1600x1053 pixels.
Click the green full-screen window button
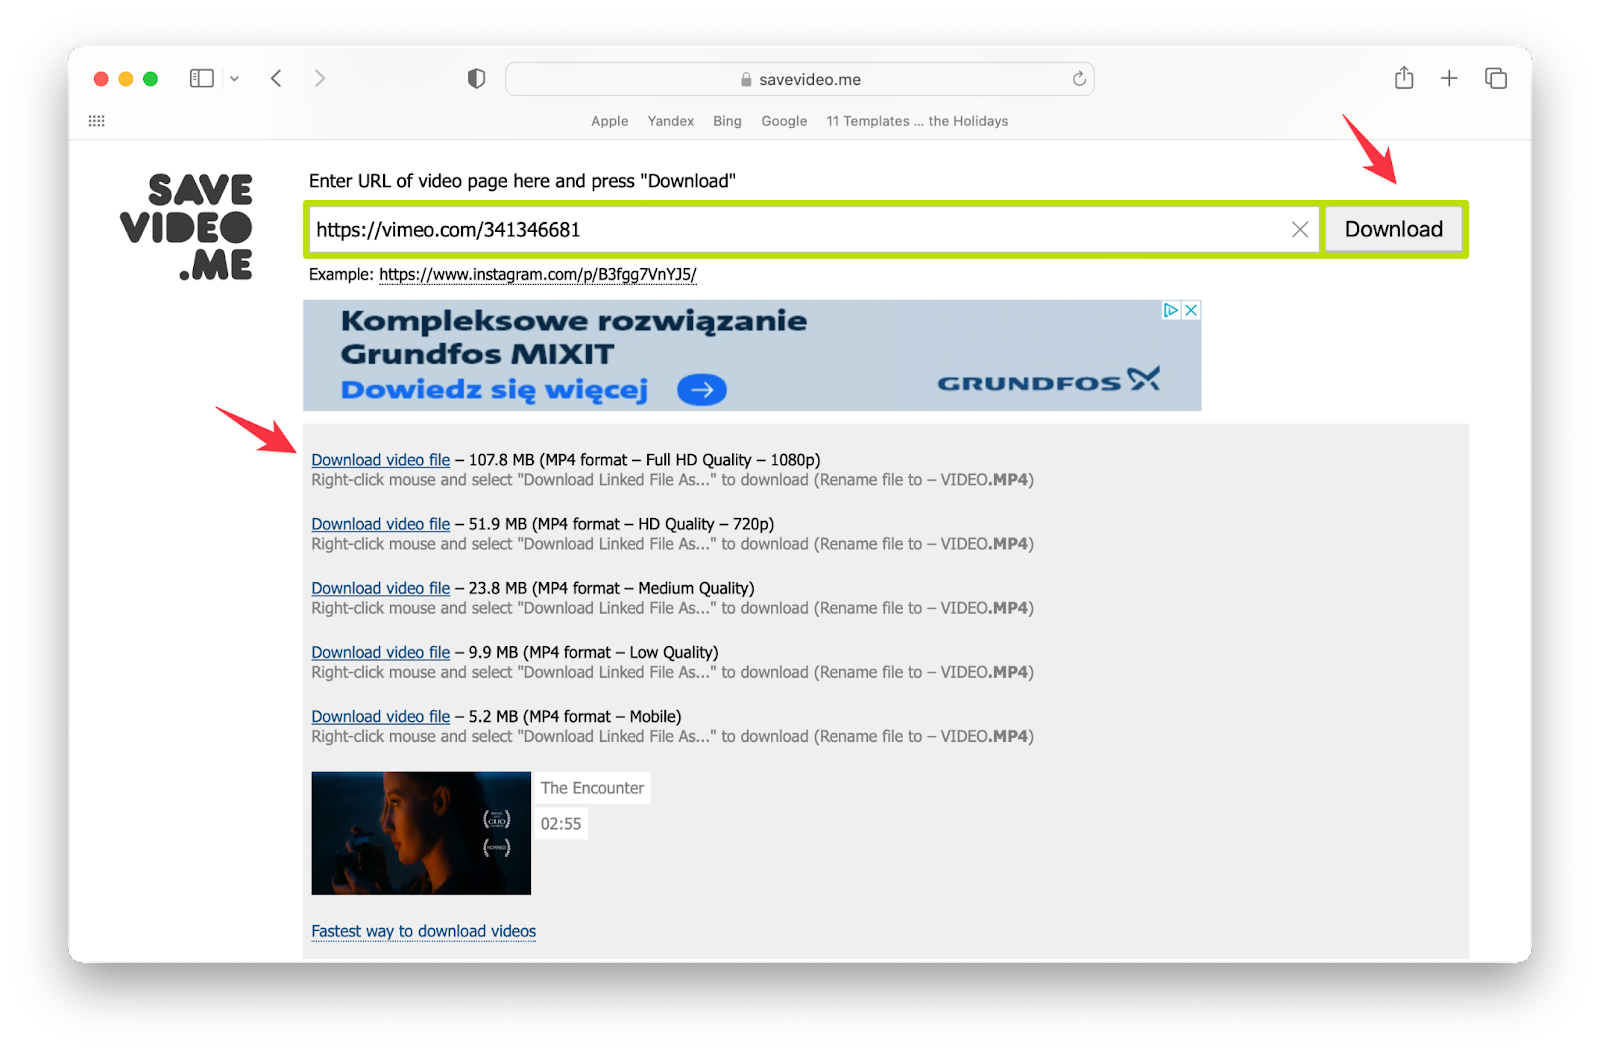click(x=150, y=79)
